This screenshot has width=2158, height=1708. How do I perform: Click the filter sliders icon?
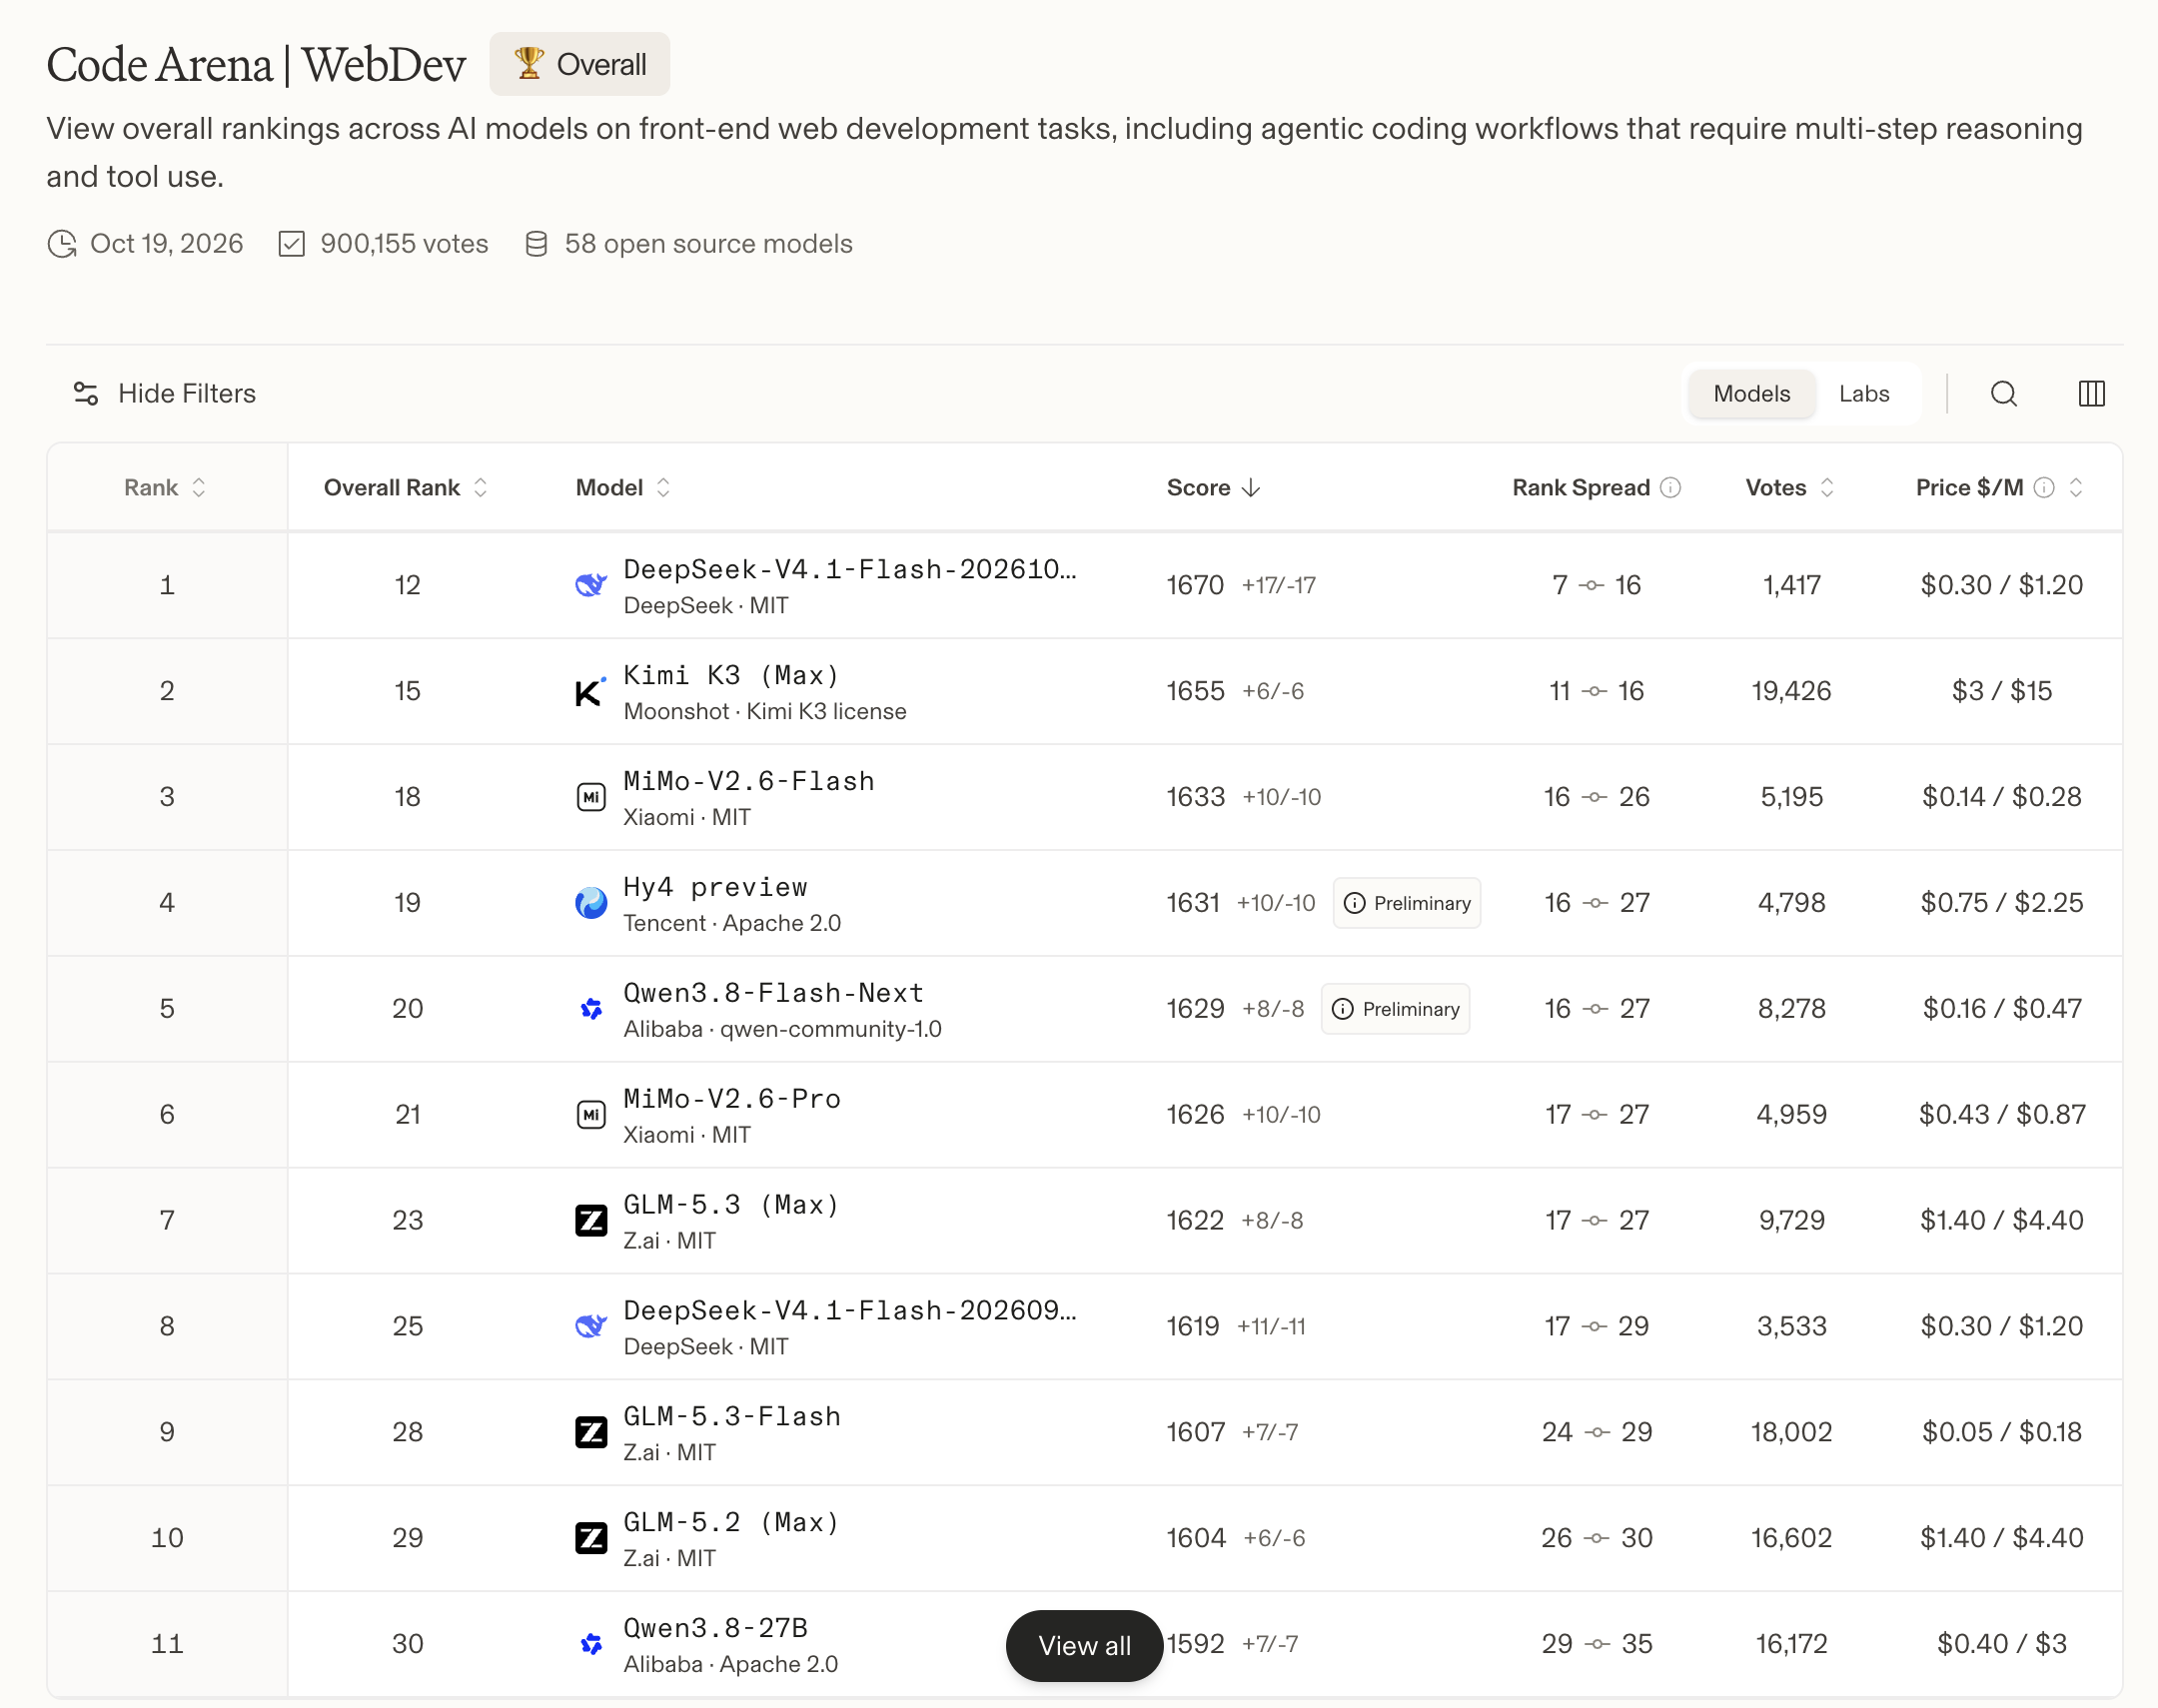click(86, 394)
